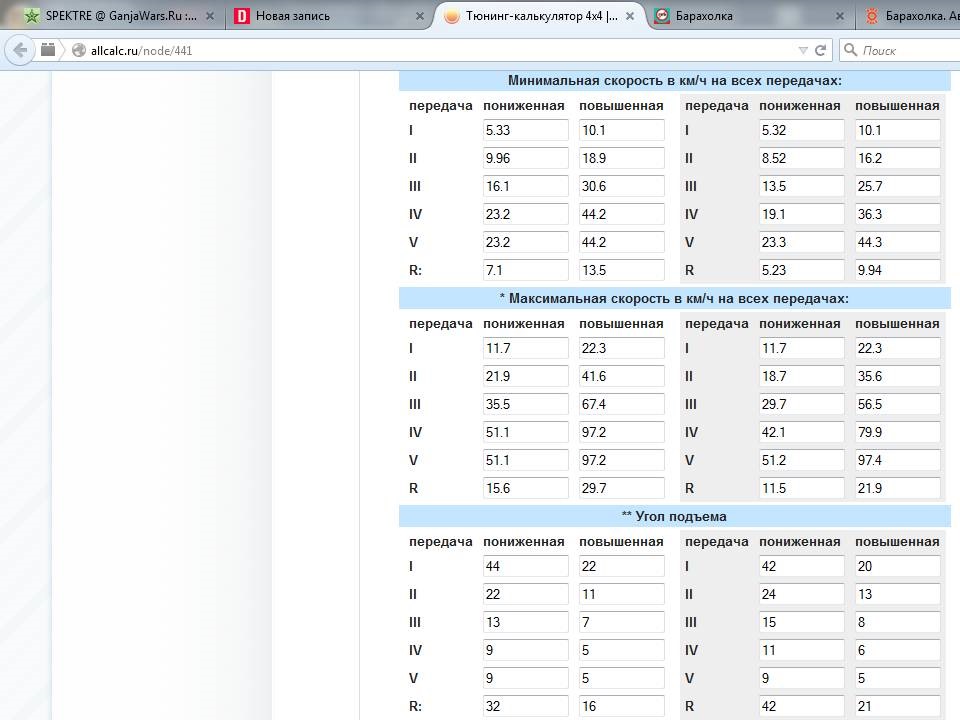This screenshot has width=960, height=720.
Task: Click the site identity globe icon
Action: (x=79, y=50)
